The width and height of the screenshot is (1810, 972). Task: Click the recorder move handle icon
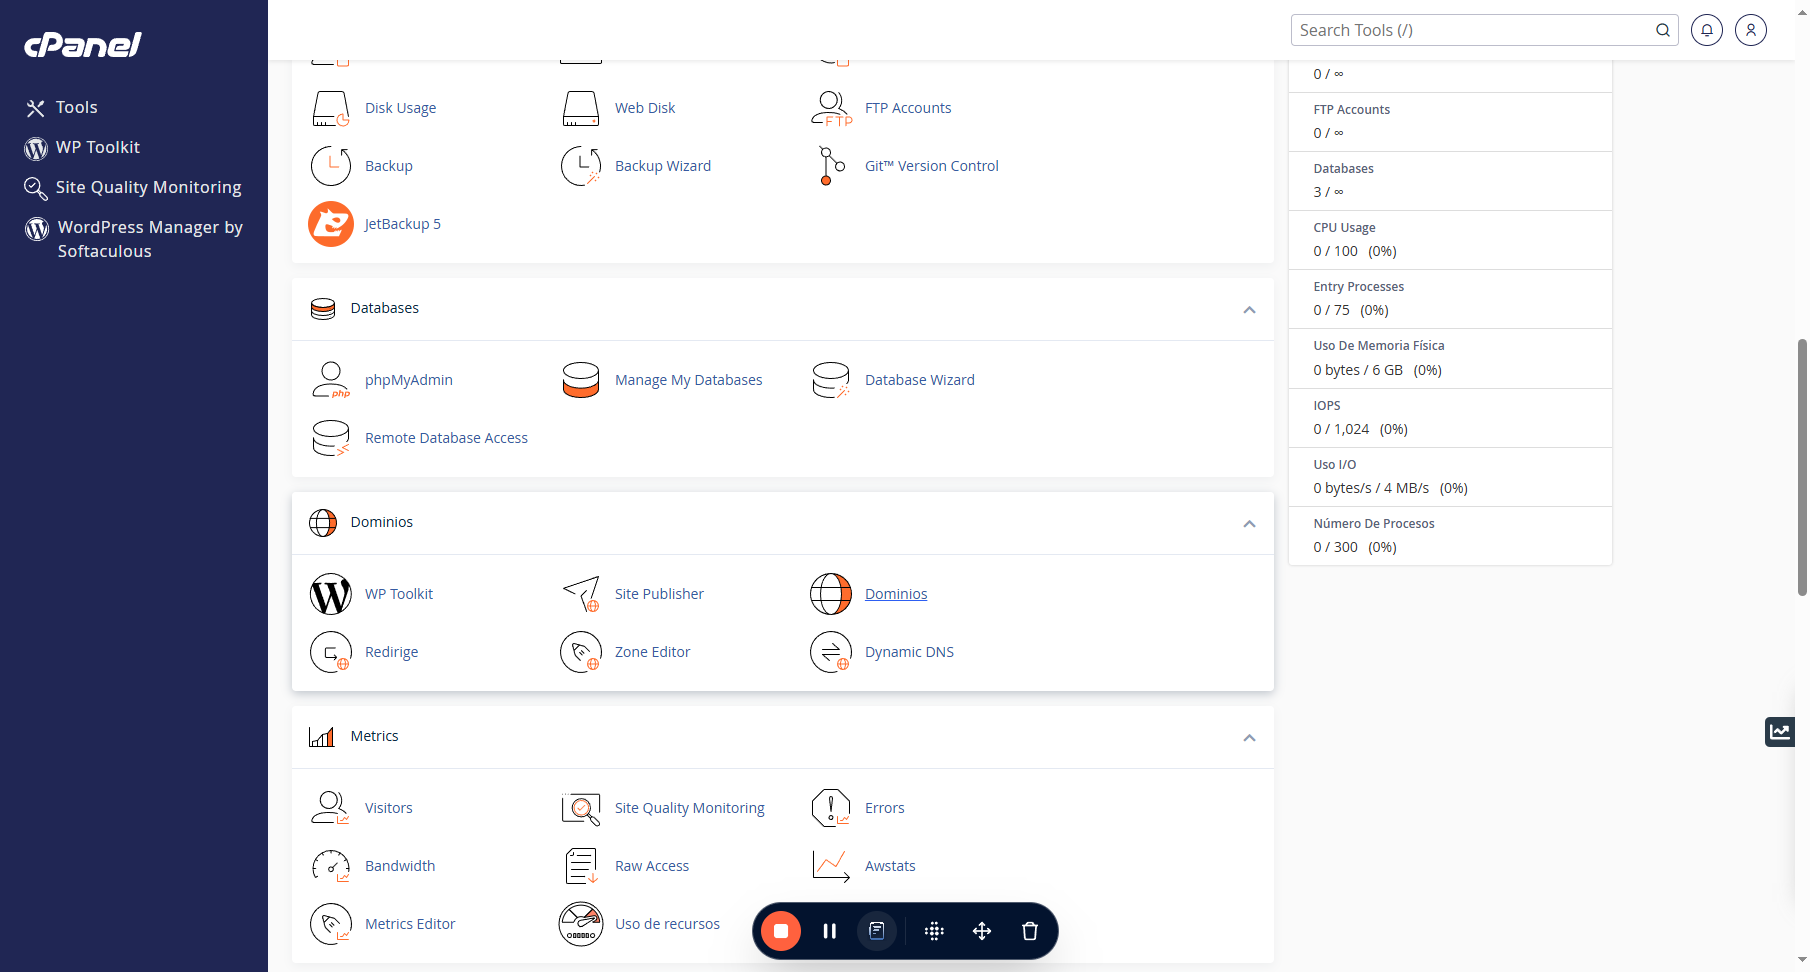click(982, 931)
